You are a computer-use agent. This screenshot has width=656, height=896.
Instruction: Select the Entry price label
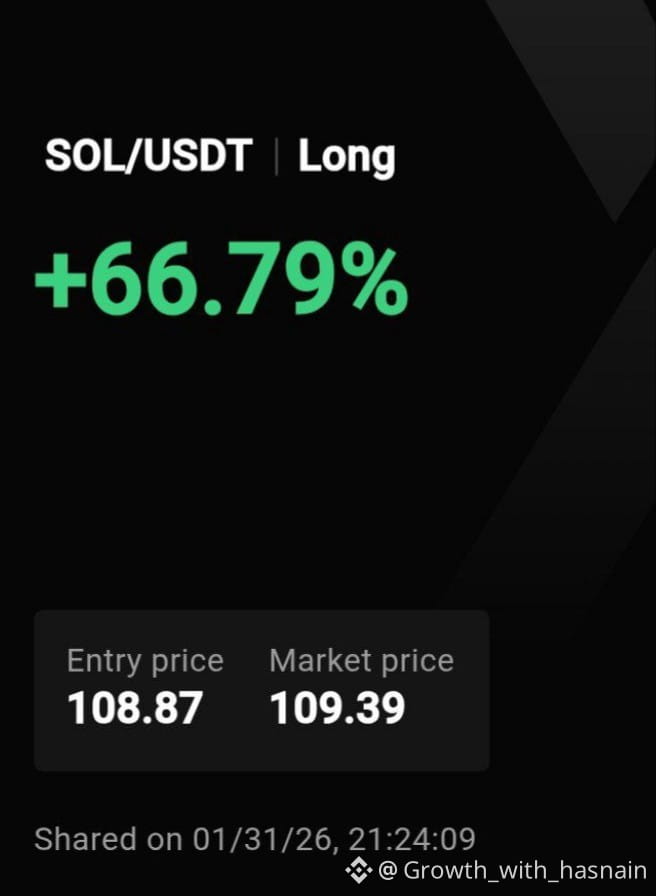(145, 661)
